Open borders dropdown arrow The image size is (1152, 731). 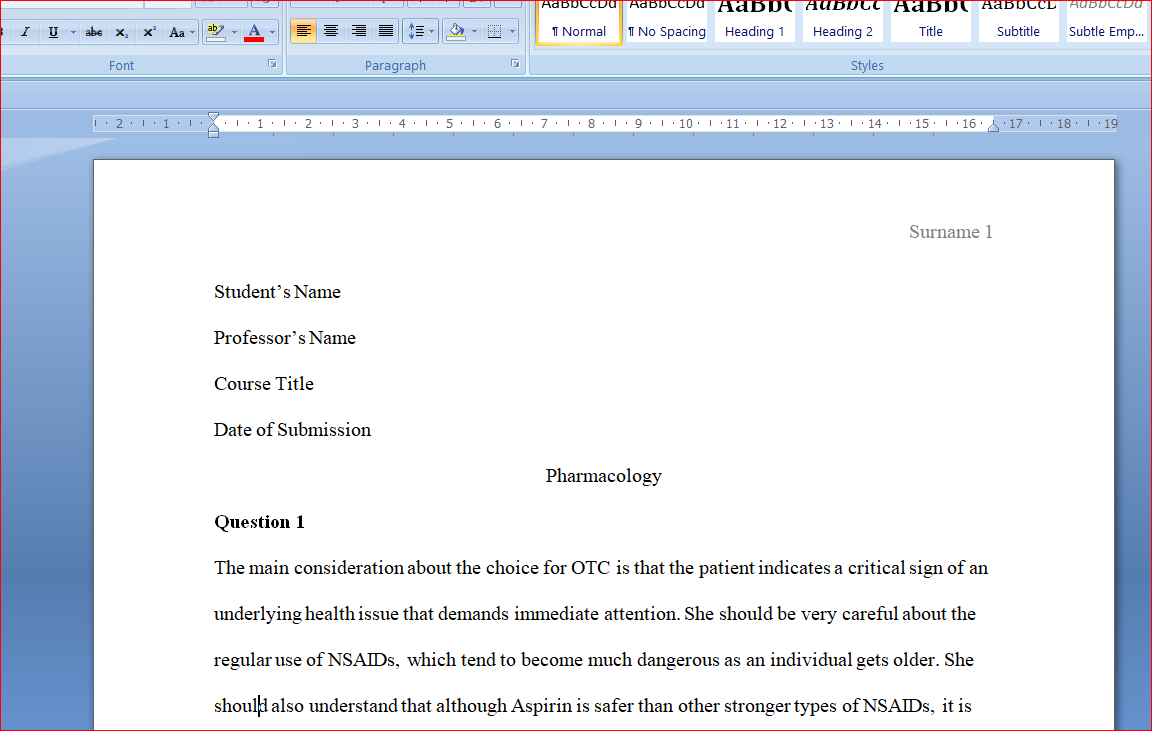pyautogui.click(x=513, y=31)
